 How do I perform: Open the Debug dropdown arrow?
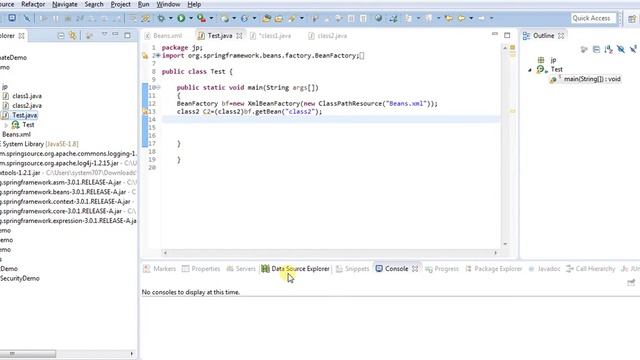pyautogui.click(x=171, y=18)
